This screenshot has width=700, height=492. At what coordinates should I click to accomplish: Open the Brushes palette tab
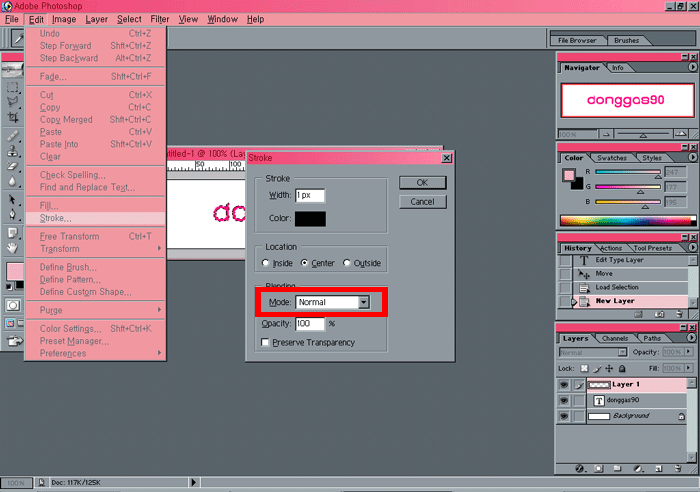click(626, 40)
